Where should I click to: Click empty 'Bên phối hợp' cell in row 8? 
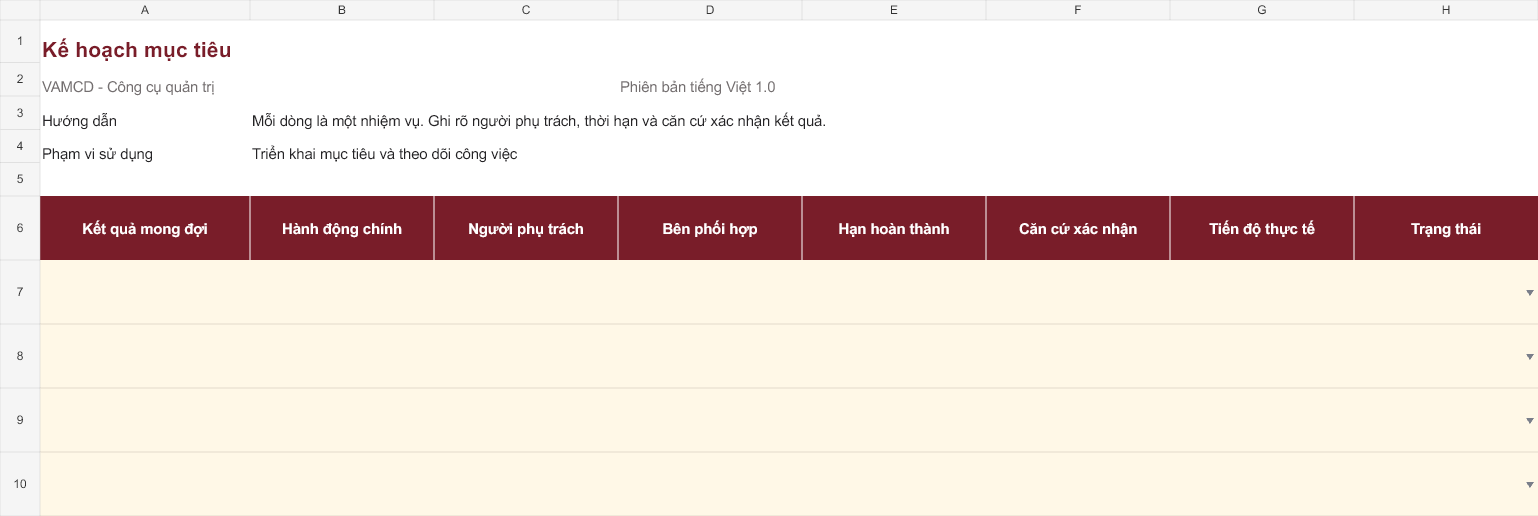click(710, 356)
